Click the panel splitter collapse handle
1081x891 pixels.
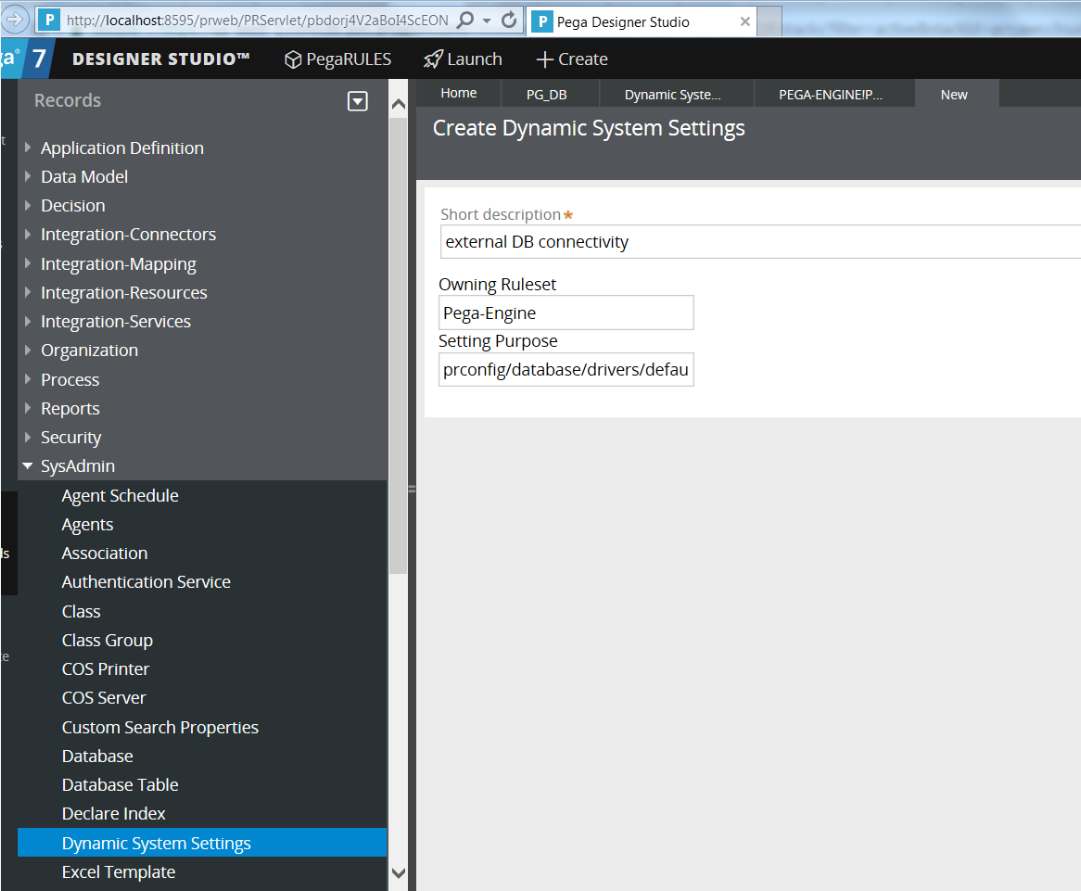[412, 489]
